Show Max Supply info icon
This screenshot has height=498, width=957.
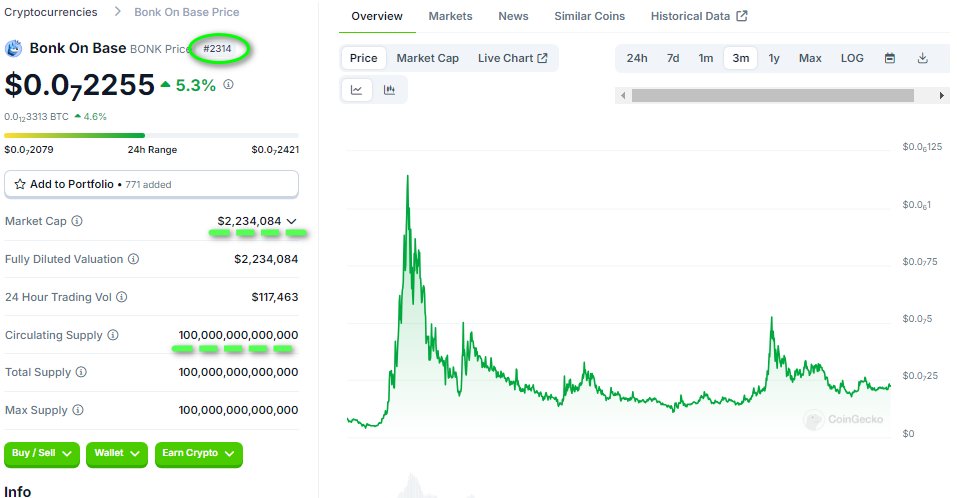click(x=78, y=410)
